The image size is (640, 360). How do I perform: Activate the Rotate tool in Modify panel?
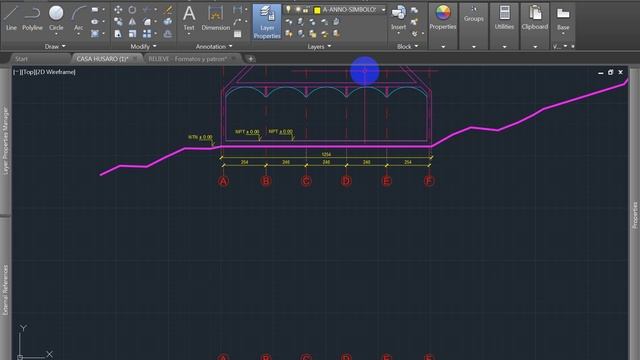click(x=132, y=9)
